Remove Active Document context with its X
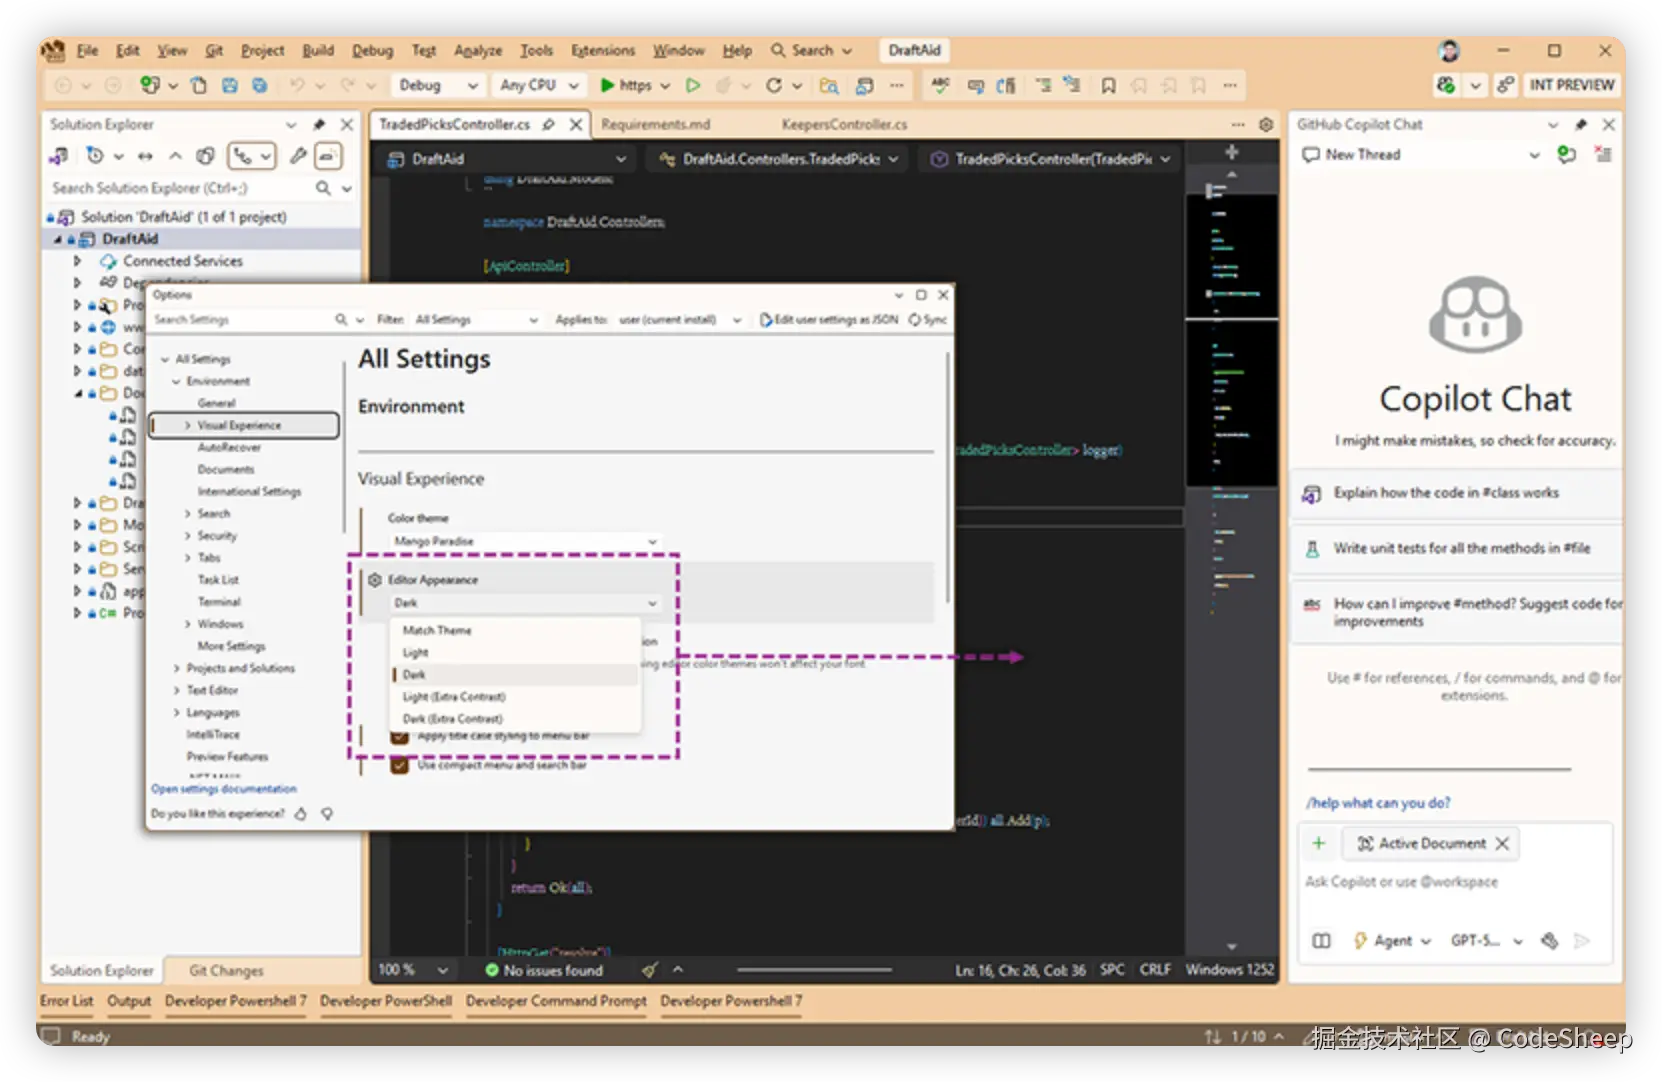This screenshot has width=1662, height=1082. pos(1502,844)
